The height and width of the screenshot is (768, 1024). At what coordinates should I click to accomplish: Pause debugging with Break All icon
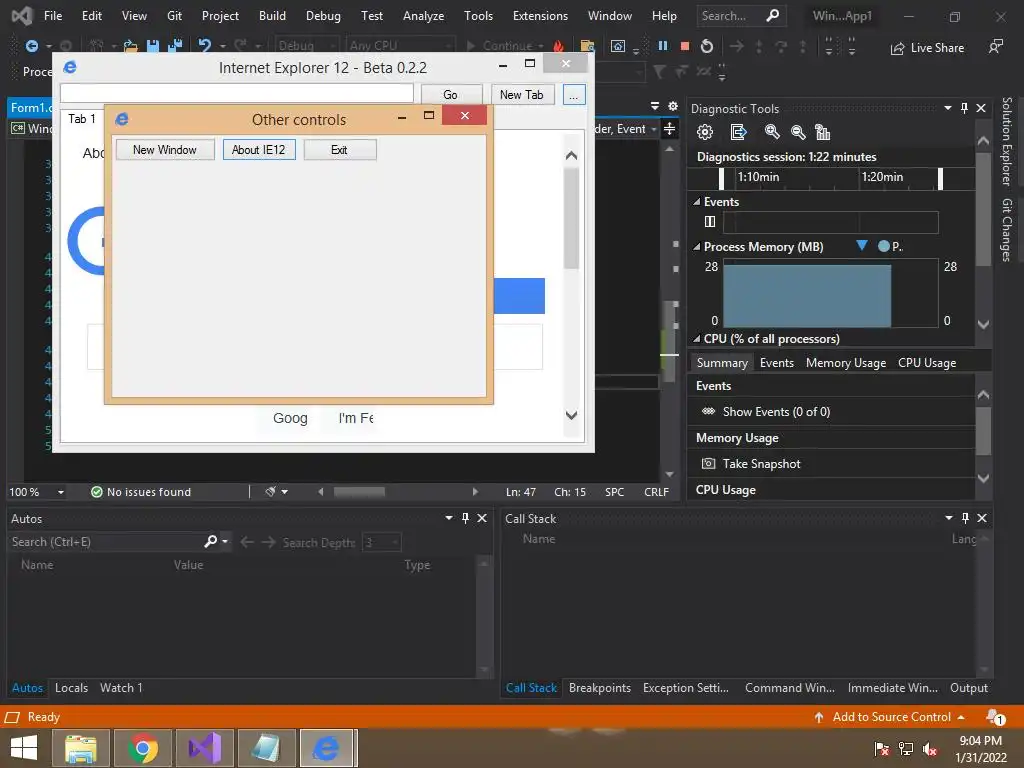pyautogui.click(x=663, y=46)
